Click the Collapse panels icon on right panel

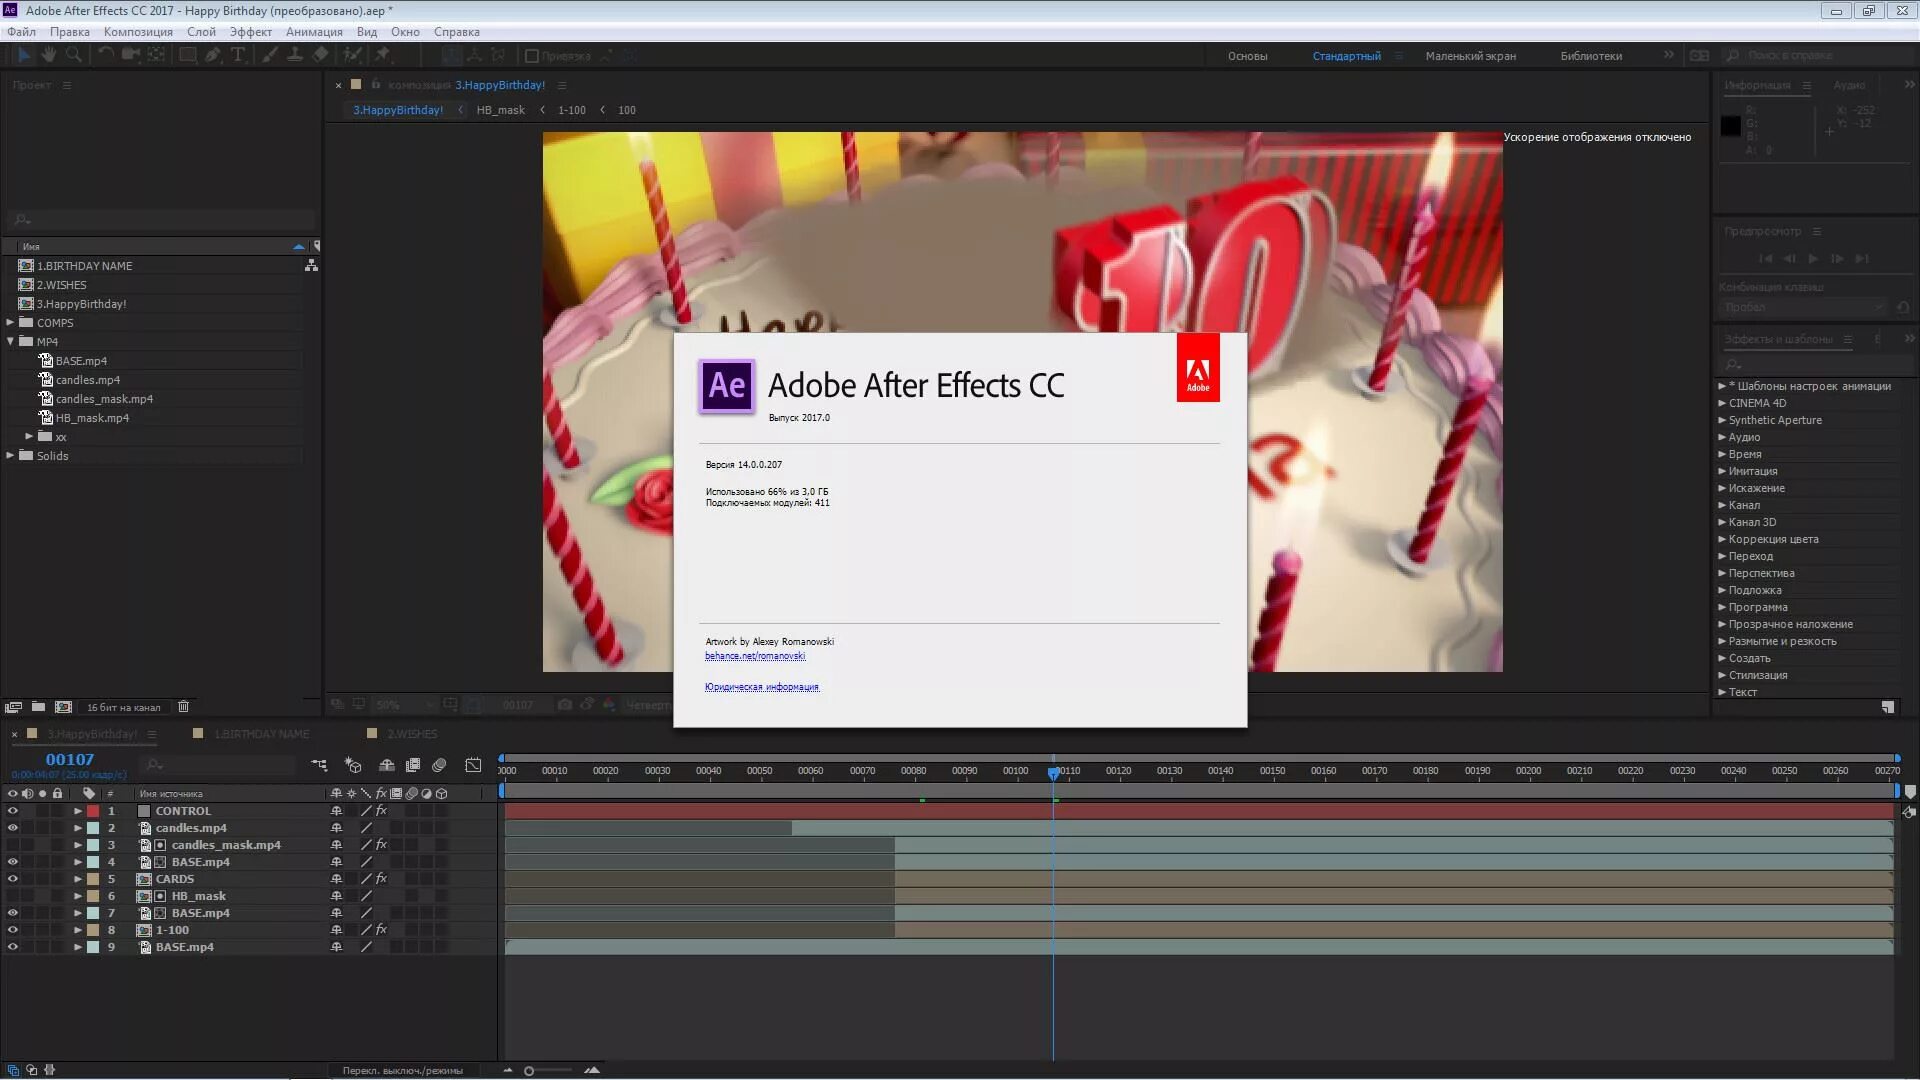tap(1909, 84)
